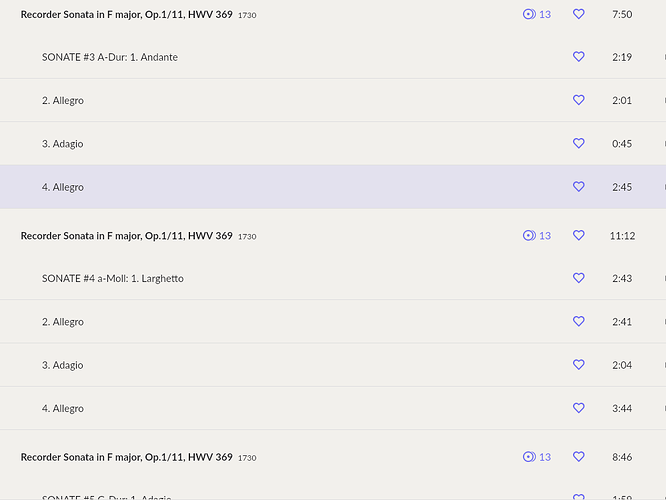Select the "3. Adagio" track of 0:45
The height and width of the screenshot is (500, 666).
62,144
